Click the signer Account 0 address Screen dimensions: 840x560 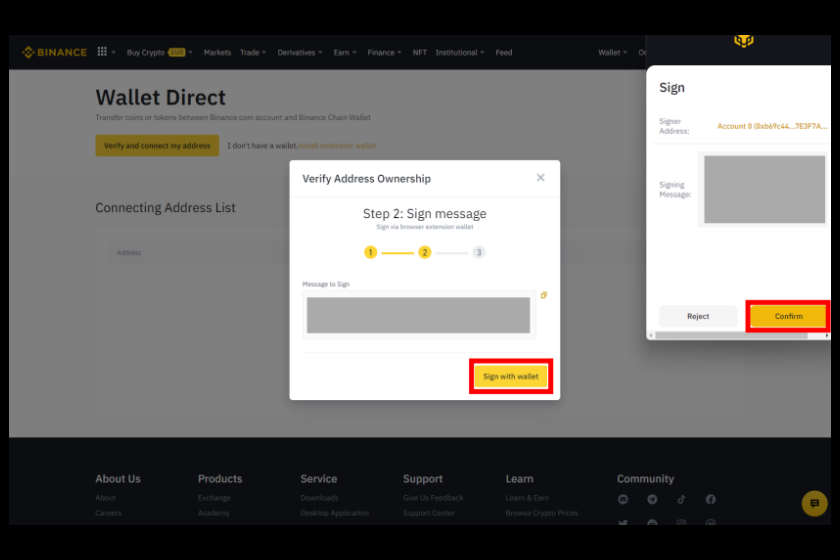(772, 126)
